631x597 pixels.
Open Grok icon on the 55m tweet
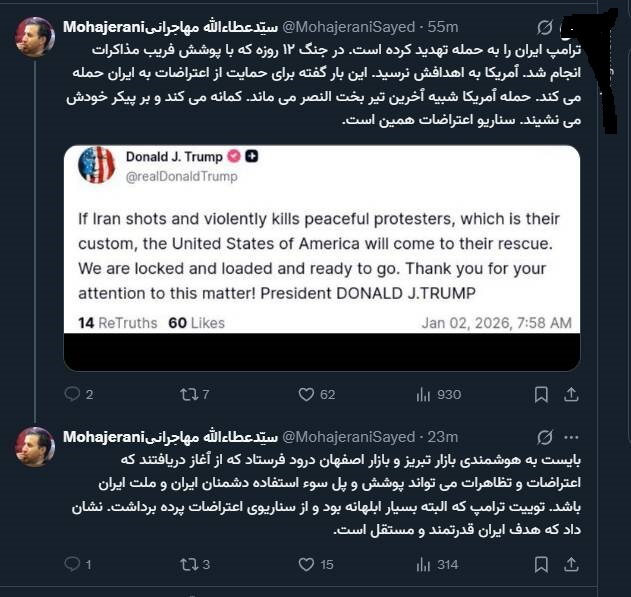pyautogui.click(x=545, y=25)
